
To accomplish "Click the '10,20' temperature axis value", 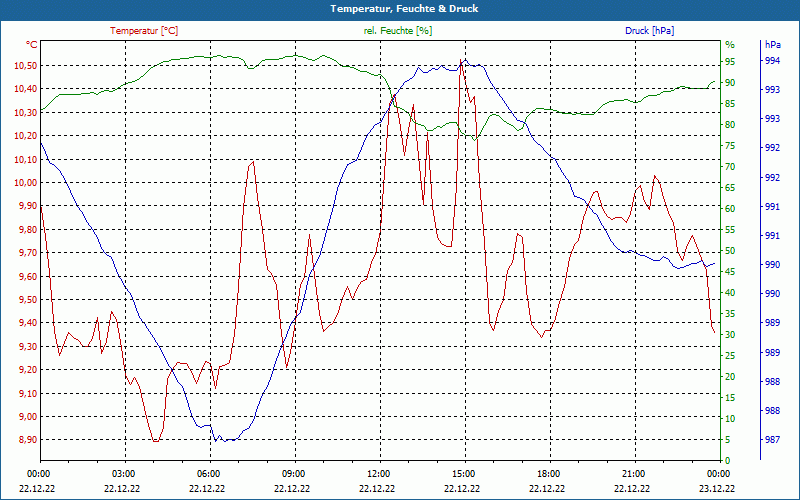I will click(x=26, y=136).
